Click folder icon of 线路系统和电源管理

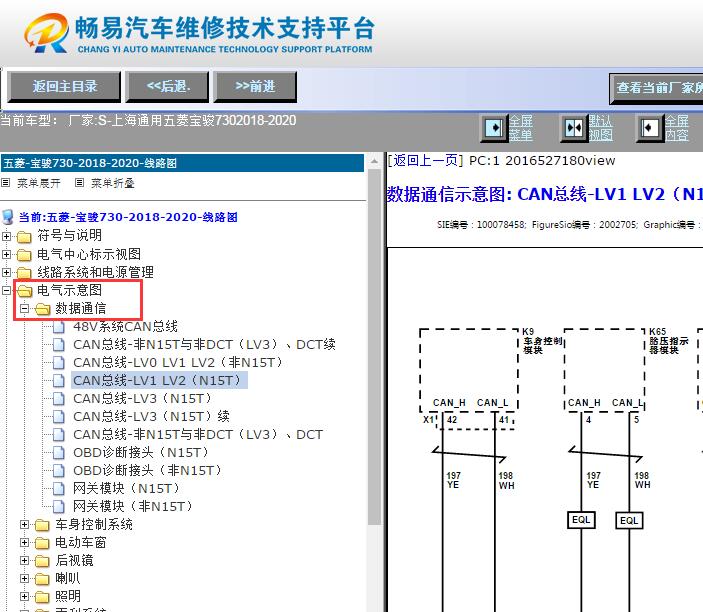click(24, 273)
